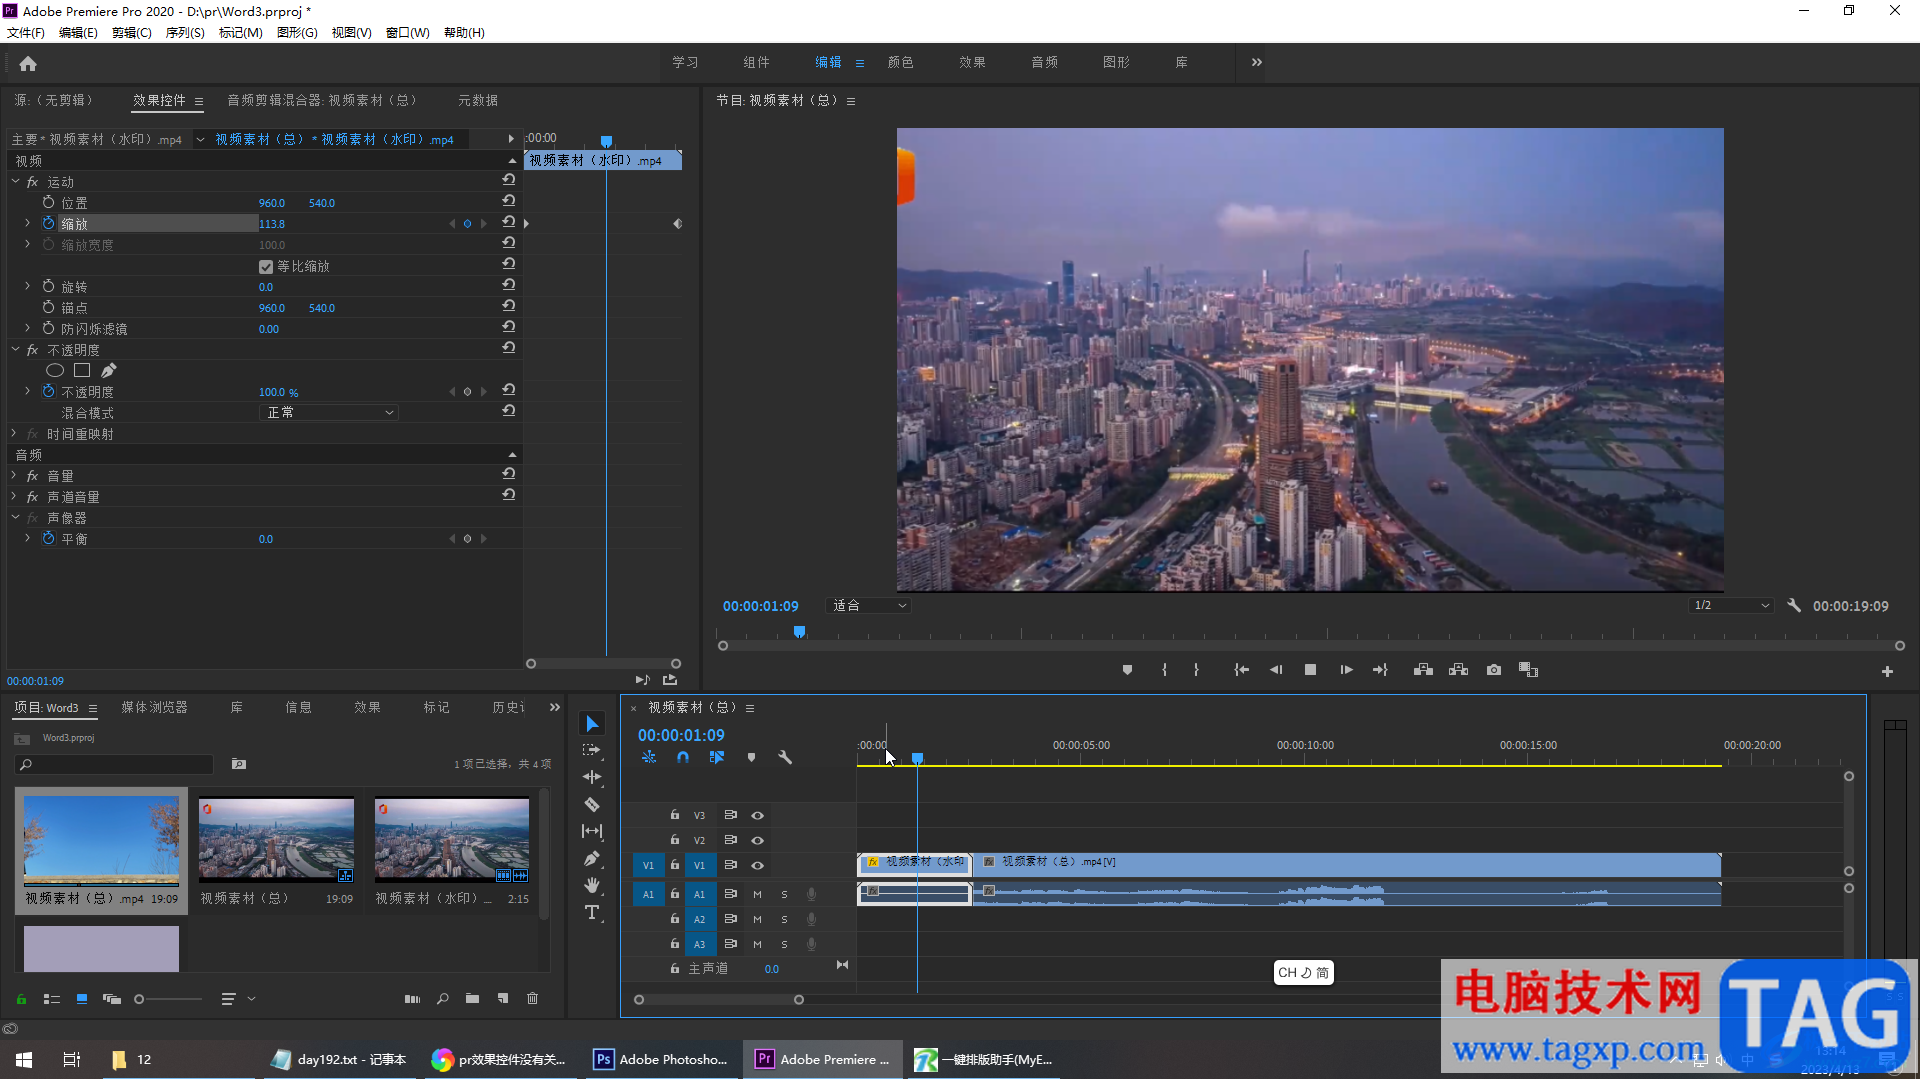This screenshot has width=1920, height=1079.
Task: Select the Slip tool
Action: coord(592,831)
